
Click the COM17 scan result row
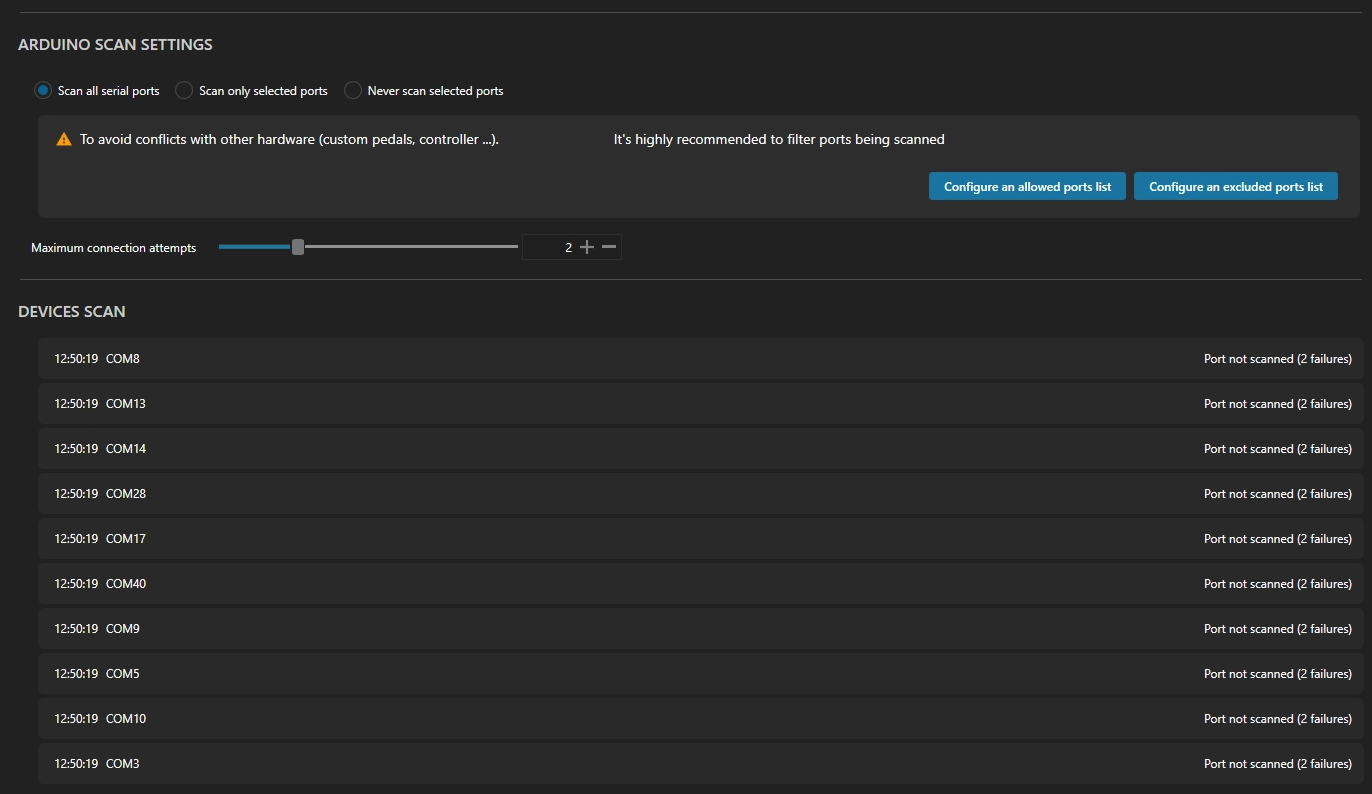pos(700,539)
